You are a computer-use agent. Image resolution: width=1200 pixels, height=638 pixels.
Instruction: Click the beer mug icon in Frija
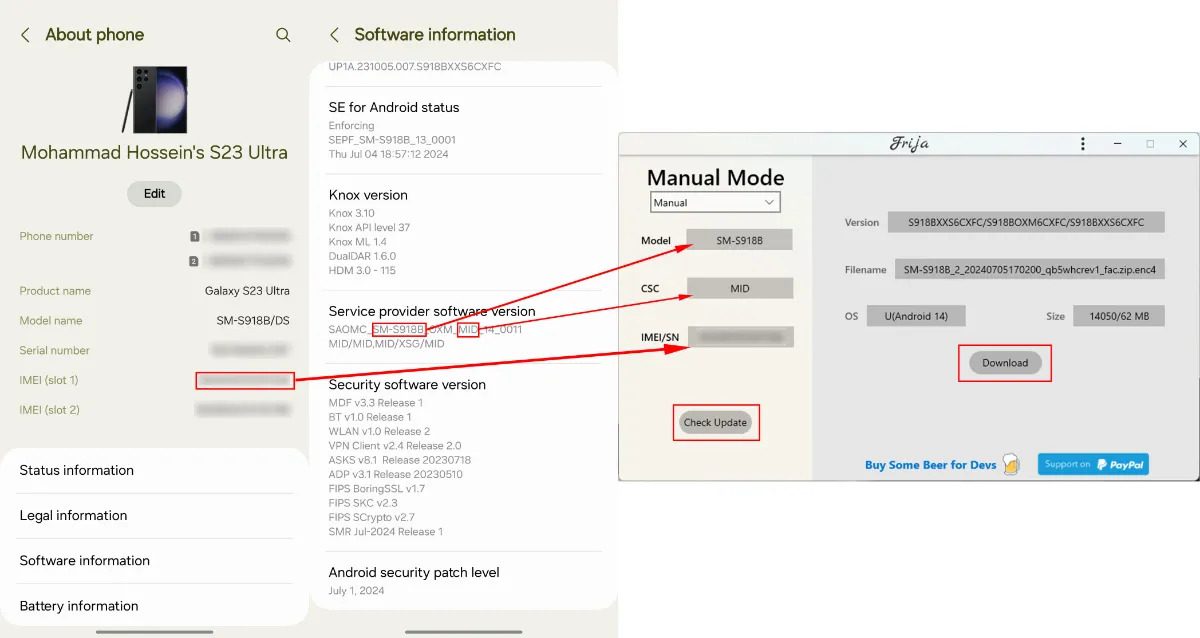(1011, 464)
